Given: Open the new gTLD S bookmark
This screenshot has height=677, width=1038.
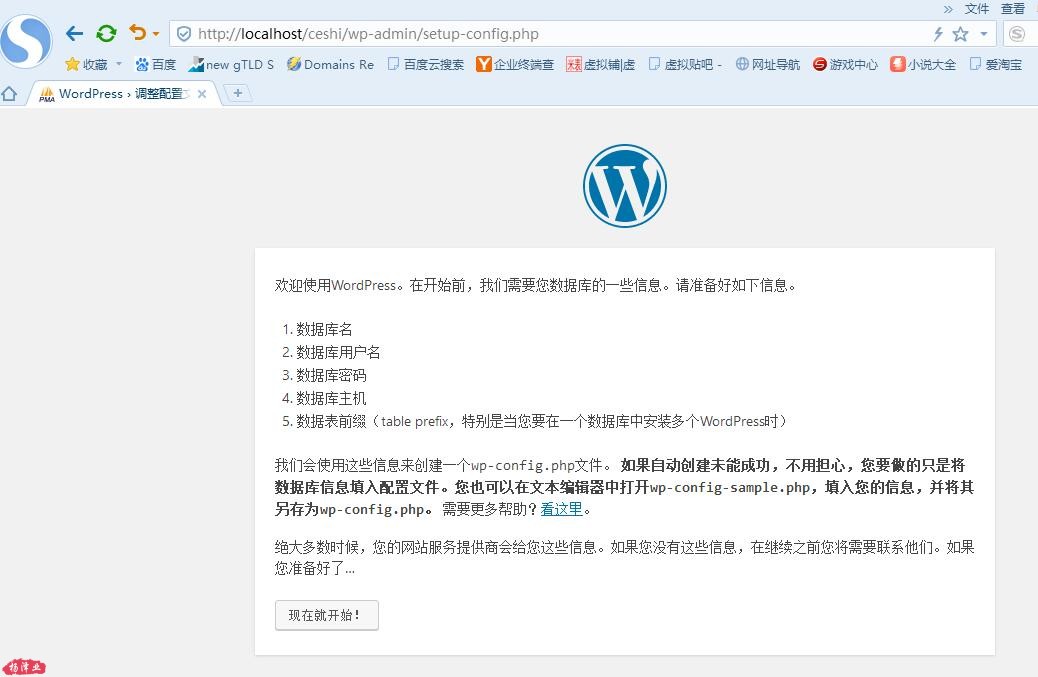Looking at the screenshot, I should click(230, 64).
